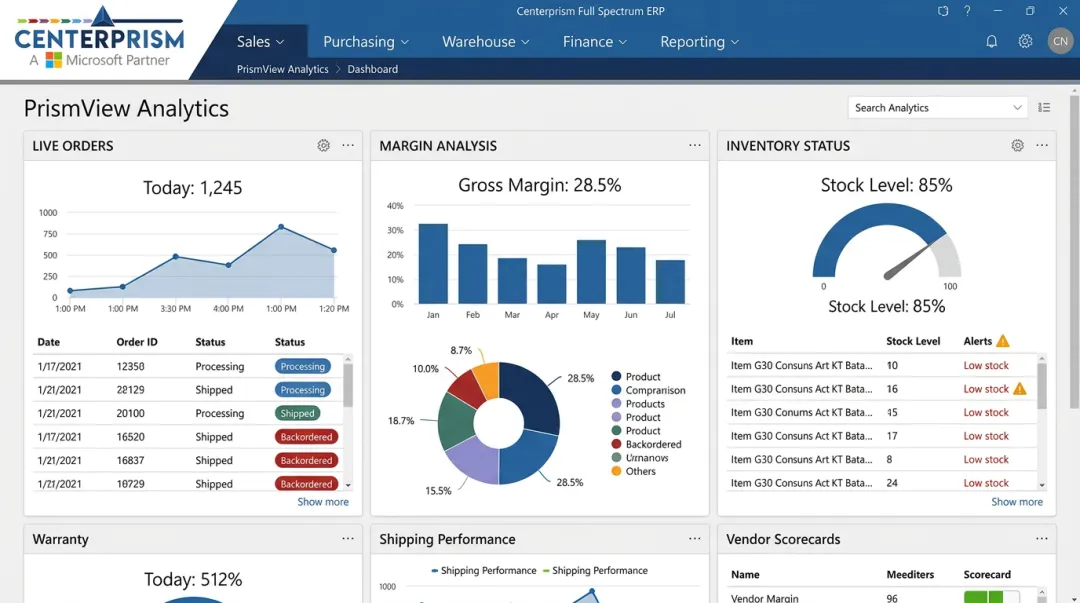This screenshot has height=603, width=1080.
Task: Open the Search Analytics dropdown
Action: coord(937,108)
